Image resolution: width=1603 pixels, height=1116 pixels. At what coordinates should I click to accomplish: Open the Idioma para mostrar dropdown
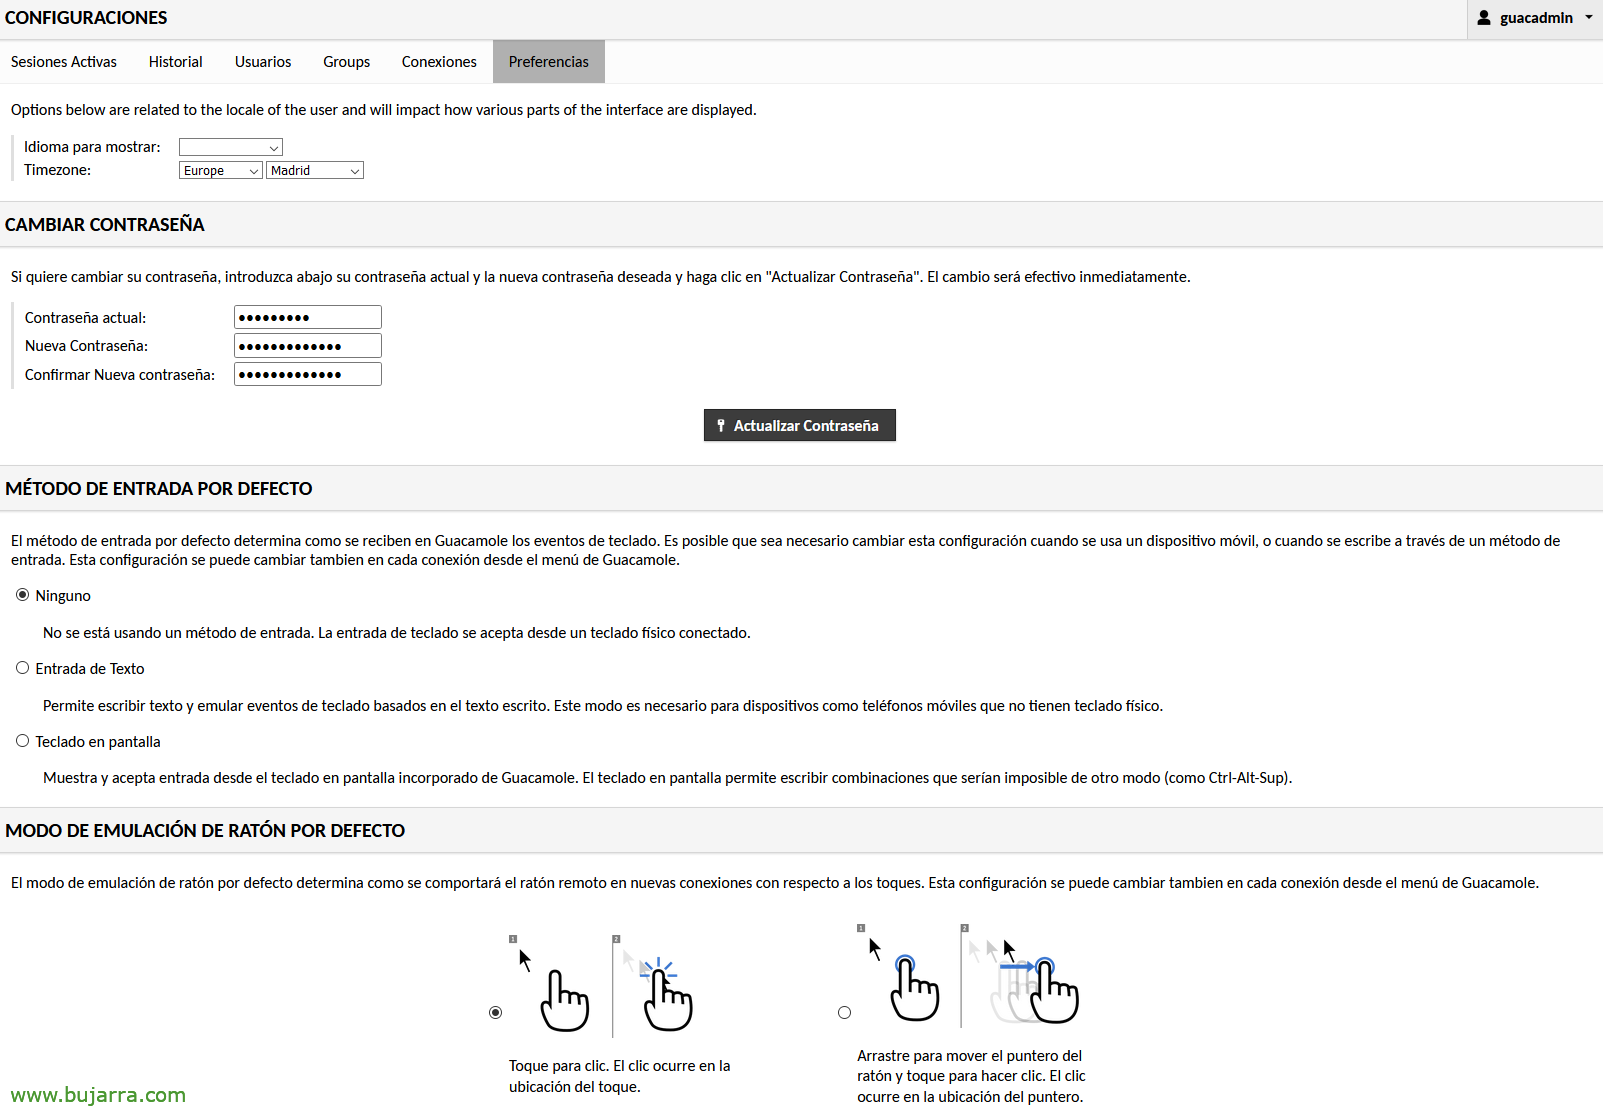point(231,147)
